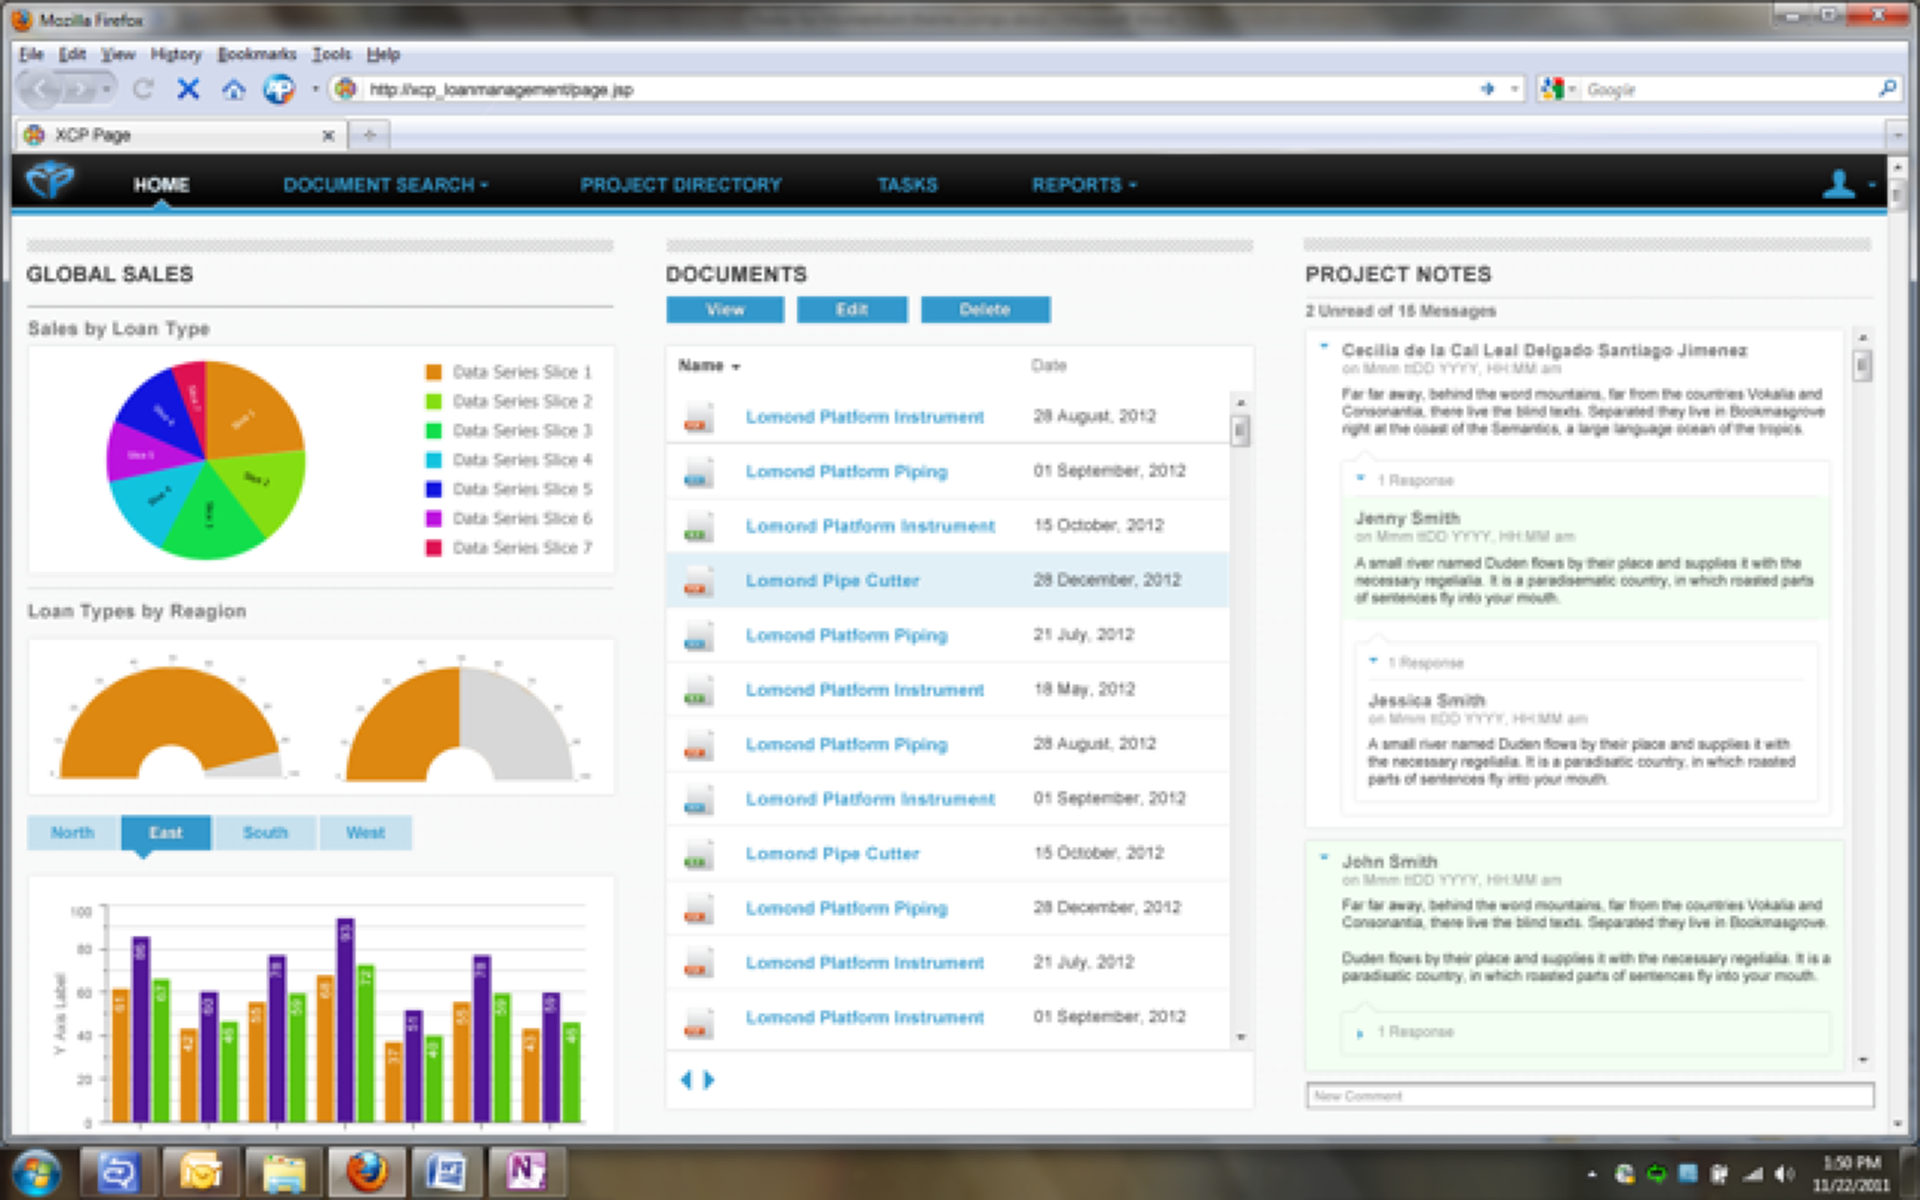Click file icon beside Lomond Pipe Cutter December
Image resolution: width=1920 pixels, height=1200 pixels.
(698, 581)
